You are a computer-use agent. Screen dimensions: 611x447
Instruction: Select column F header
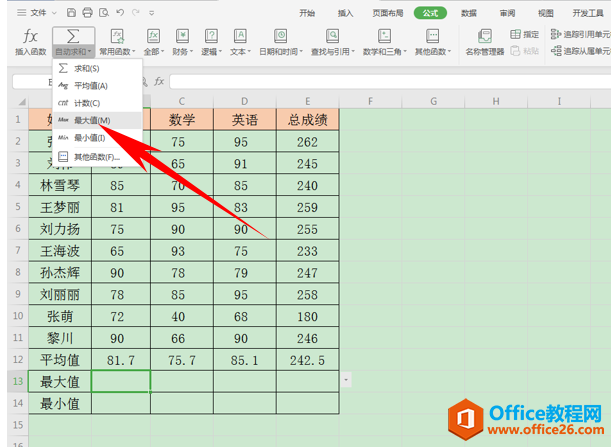pyautogui.click(x=371, y=102)
